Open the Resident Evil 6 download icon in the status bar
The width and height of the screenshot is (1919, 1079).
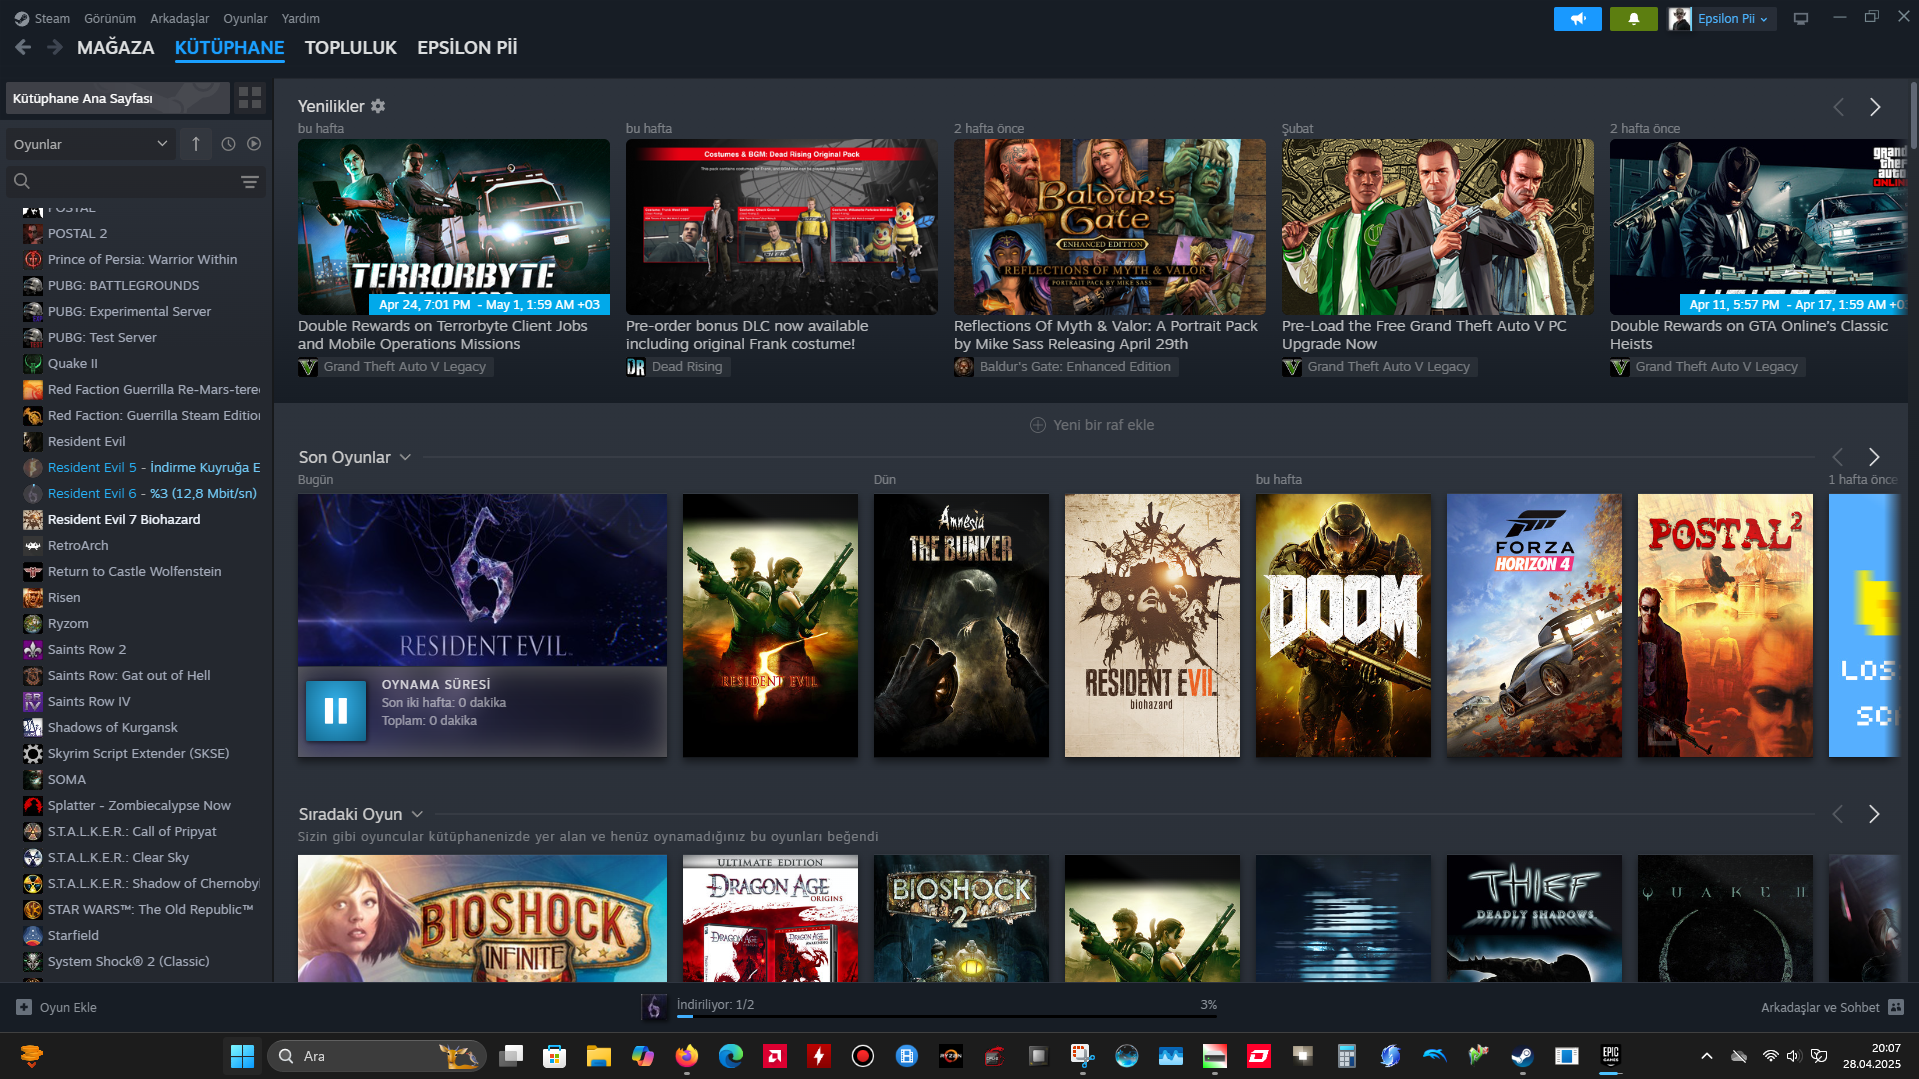(654, 1007)
